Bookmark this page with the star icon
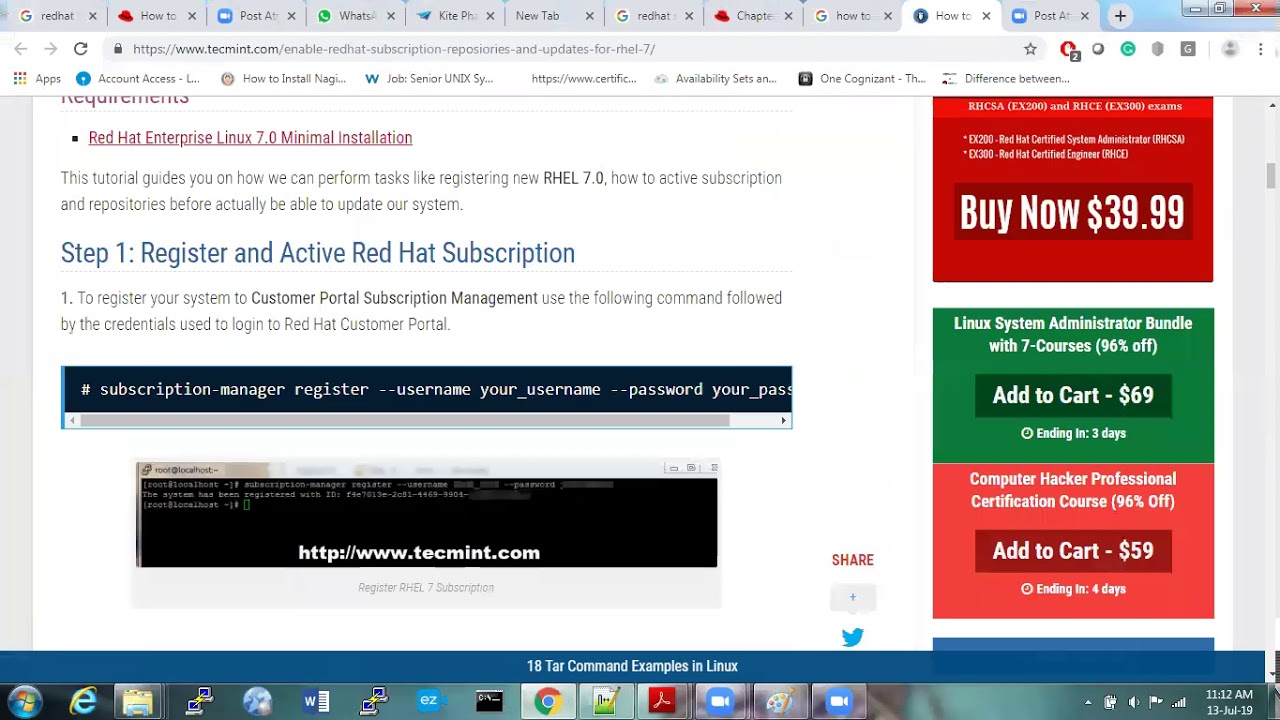This screenshot has width=1280, height=720. point(1030,49)
